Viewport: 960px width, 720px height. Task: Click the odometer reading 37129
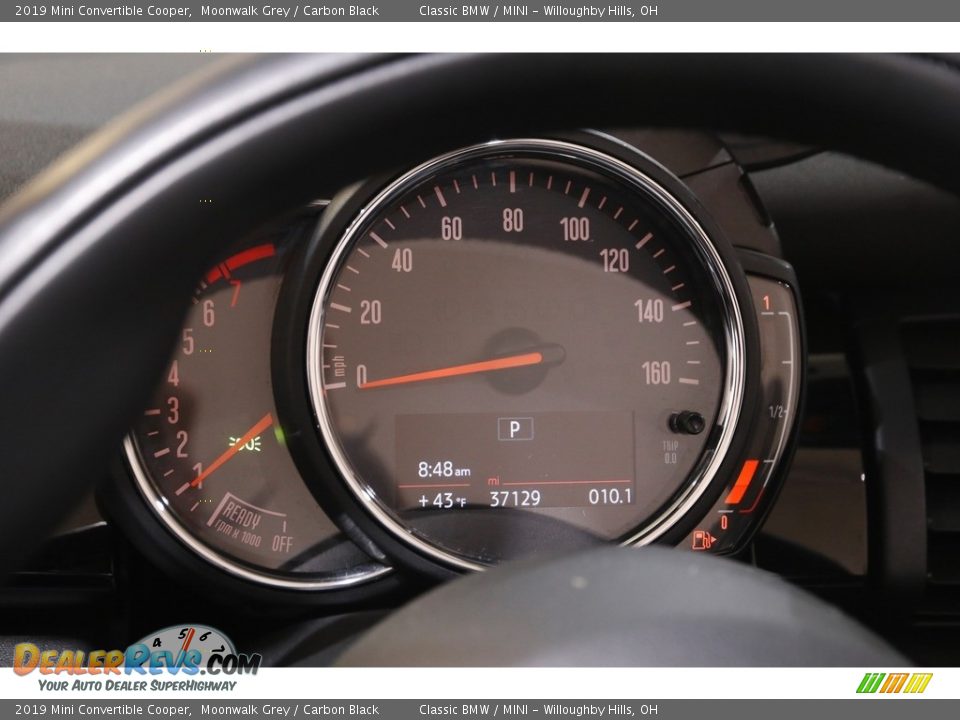[515, 499]
